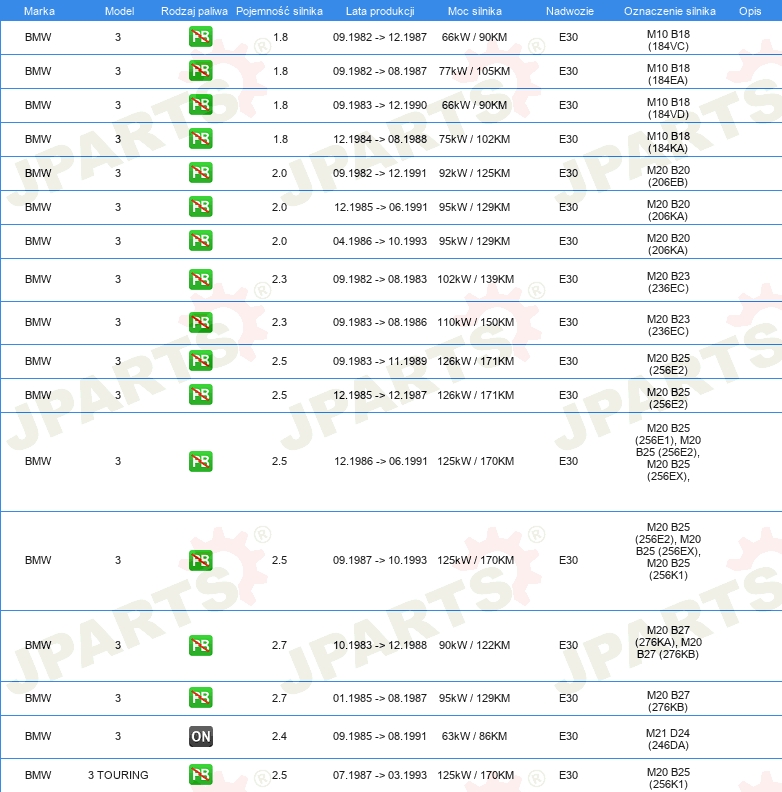This screenshot has width=782, height=792.
Task: Click production dates 09.1983 -> 08.1986
Action: click(380, 322)
